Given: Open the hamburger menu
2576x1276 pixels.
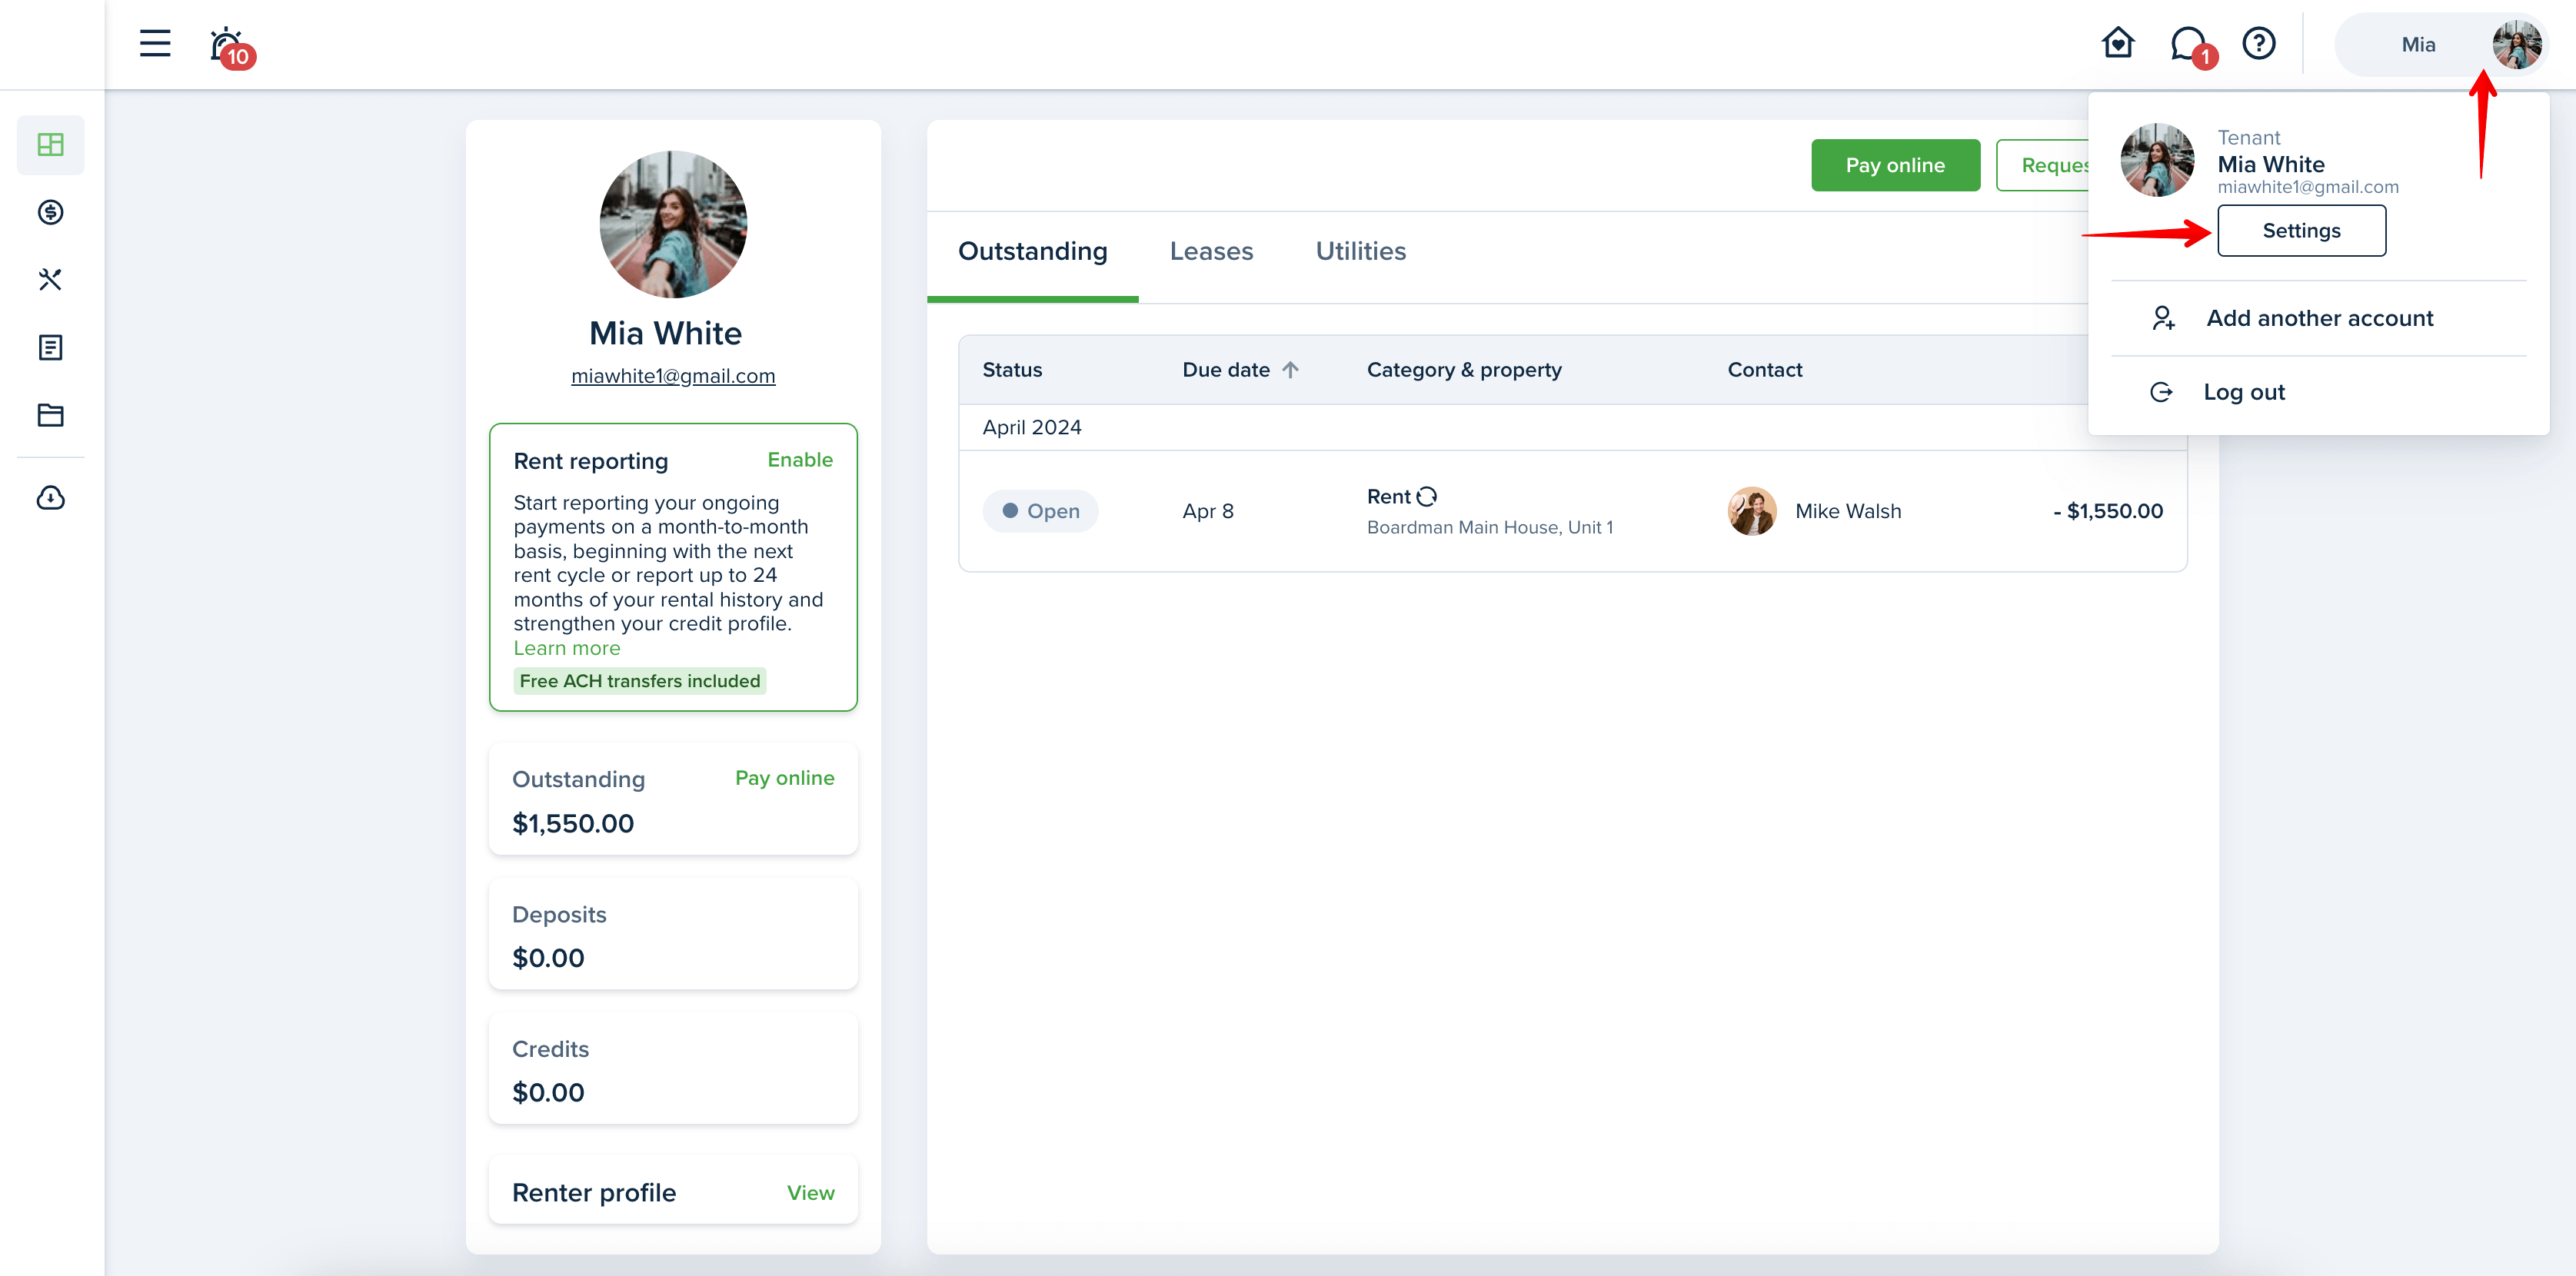Looking at the screenshot, I should tap(155, 43).
